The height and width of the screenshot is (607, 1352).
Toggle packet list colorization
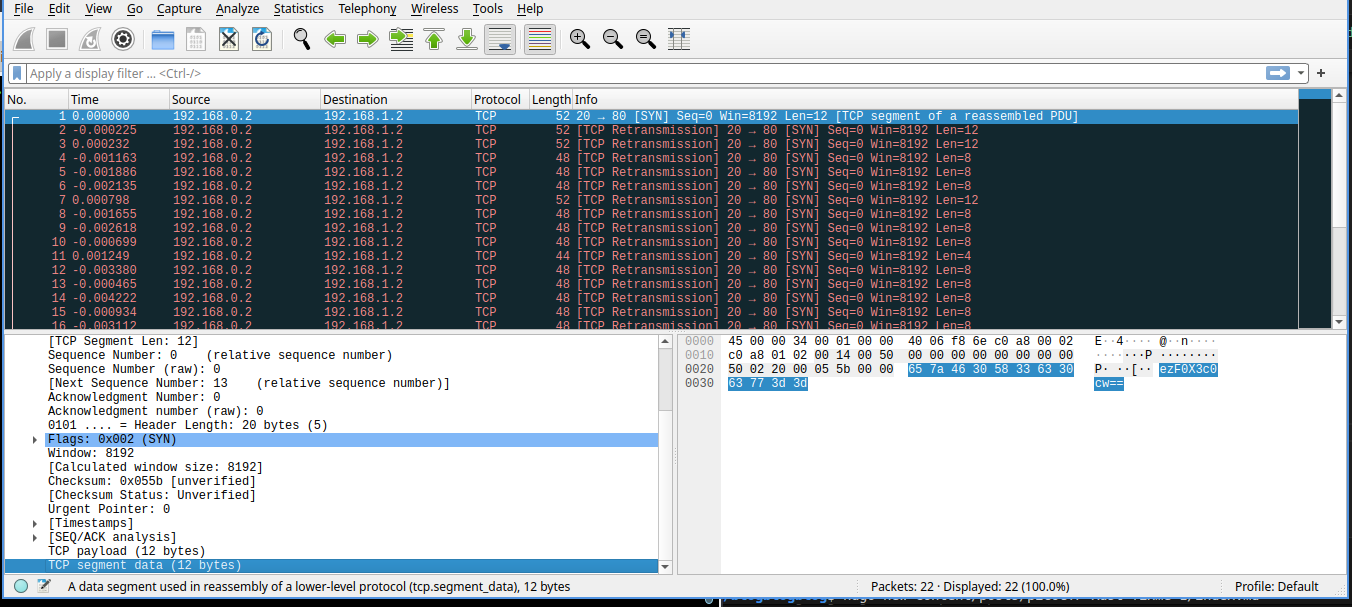[539, 39]
